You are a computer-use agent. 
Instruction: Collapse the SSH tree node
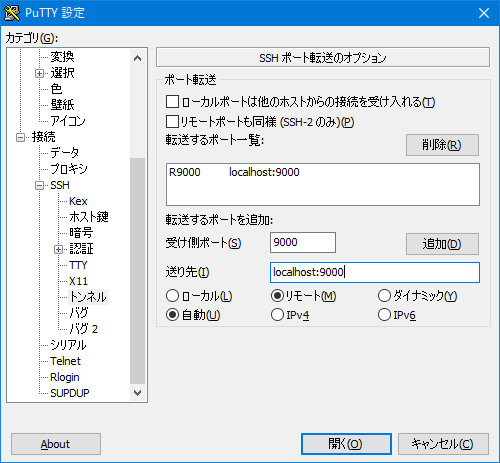[x=39, y=185]
